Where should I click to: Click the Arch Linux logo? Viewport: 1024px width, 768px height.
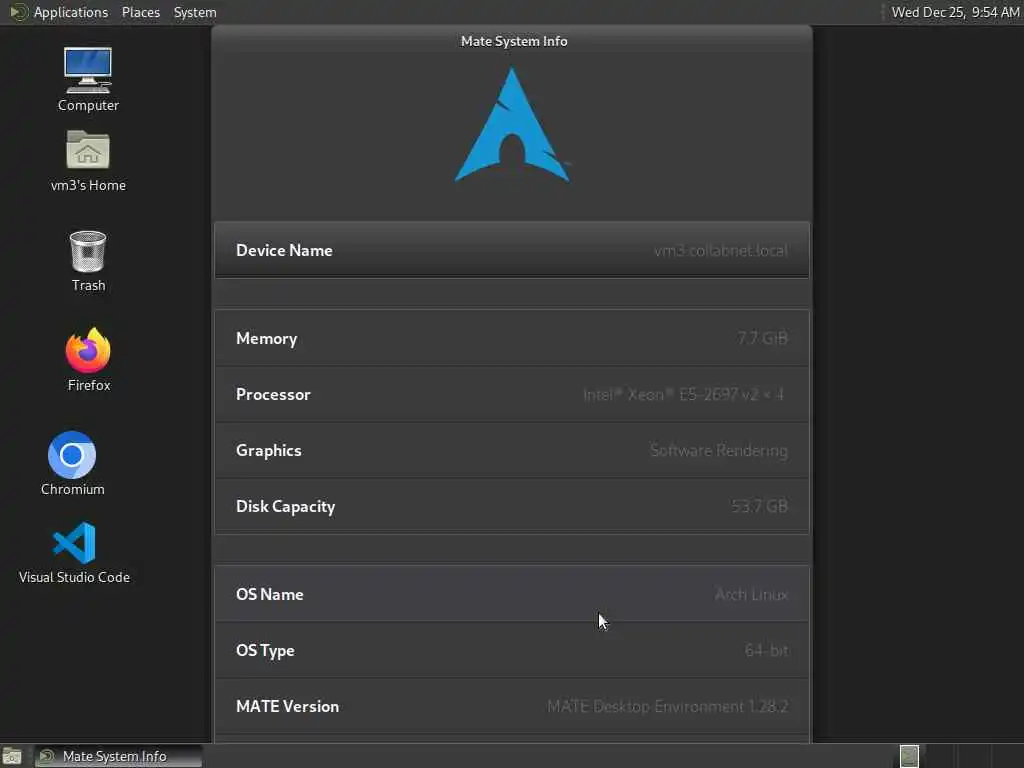pyautogui.click(x=512, y=125)
